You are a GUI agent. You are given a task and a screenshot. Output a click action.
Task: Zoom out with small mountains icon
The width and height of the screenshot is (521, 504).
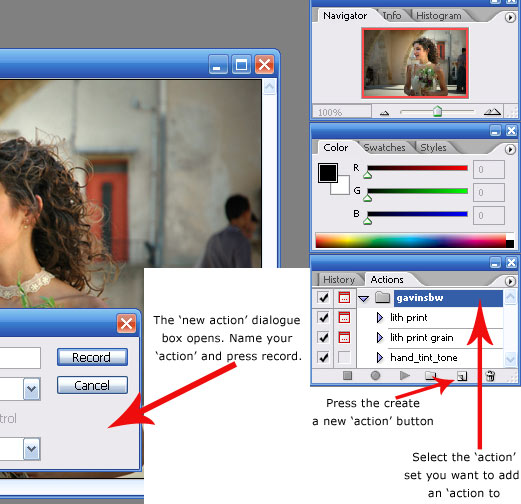click(384, 113)
